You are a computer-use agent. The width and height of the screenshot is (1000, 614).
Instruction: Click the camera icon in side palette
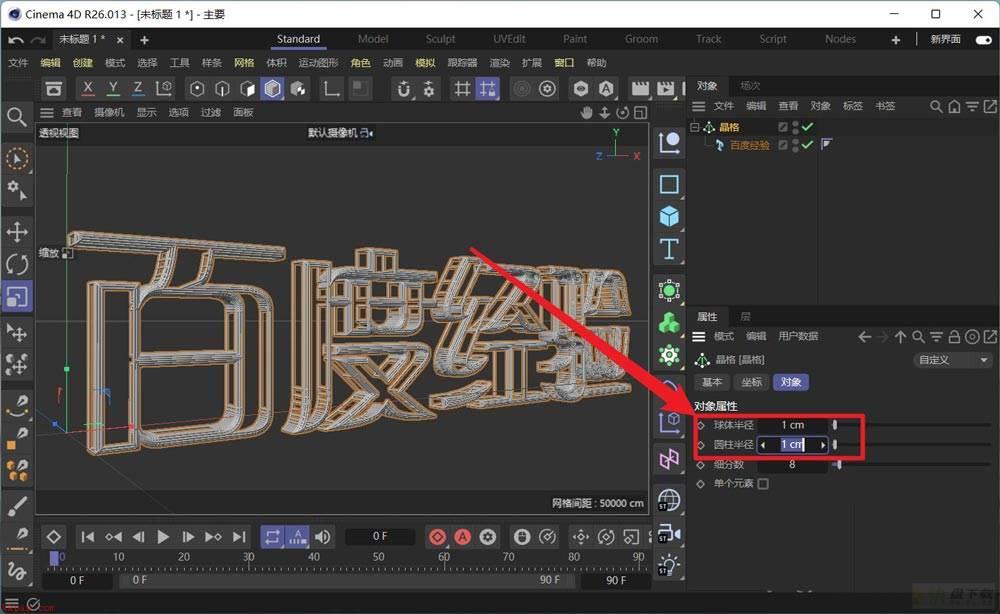[669, 532]
